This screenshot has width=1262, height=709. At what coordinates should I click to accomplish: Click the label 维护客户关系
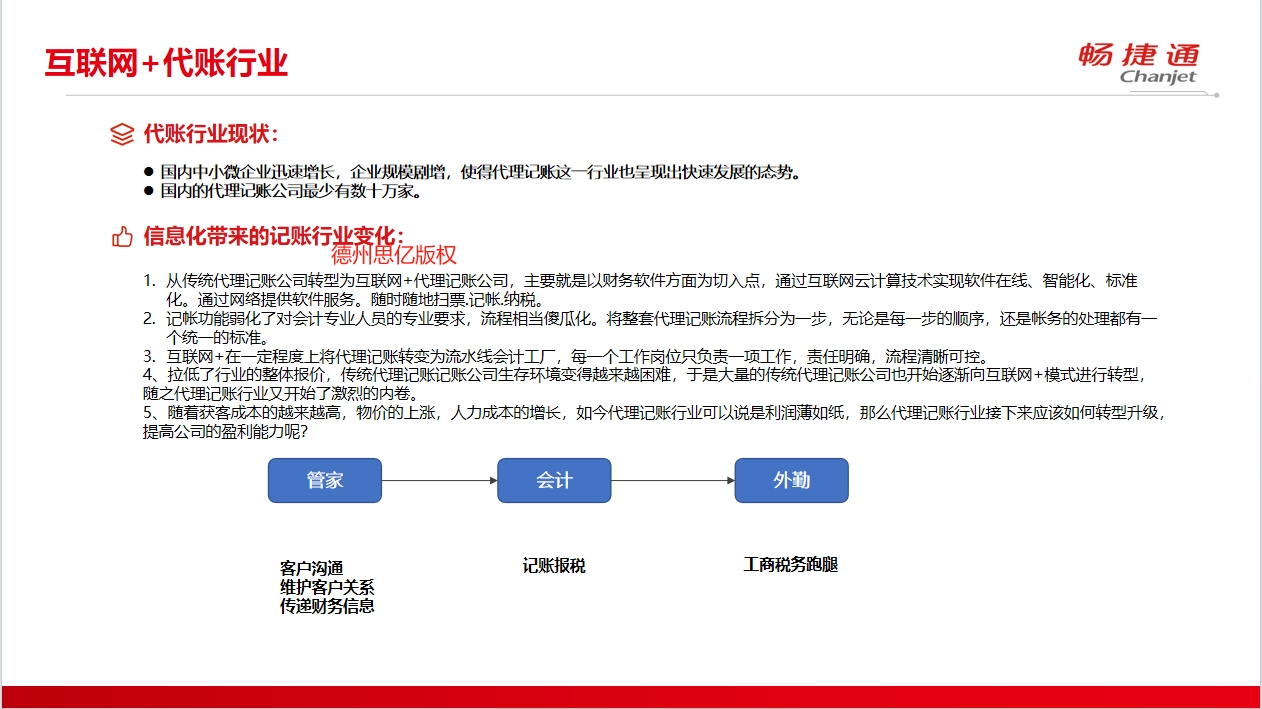[327, 587]
